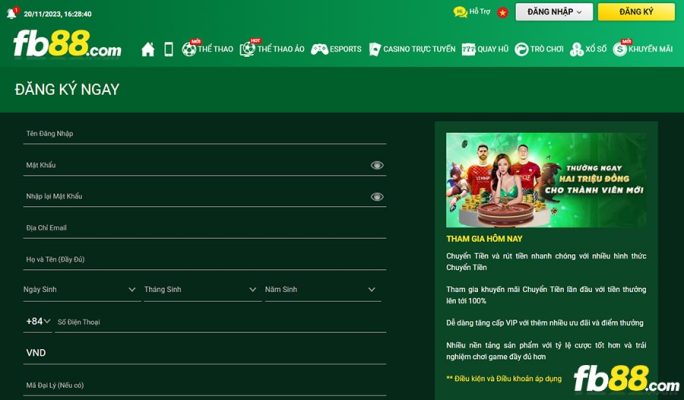Expand the Năm Sinh dropdown
Image resolution: width=684 pixels, height=400 pixels.
point(323,290)
